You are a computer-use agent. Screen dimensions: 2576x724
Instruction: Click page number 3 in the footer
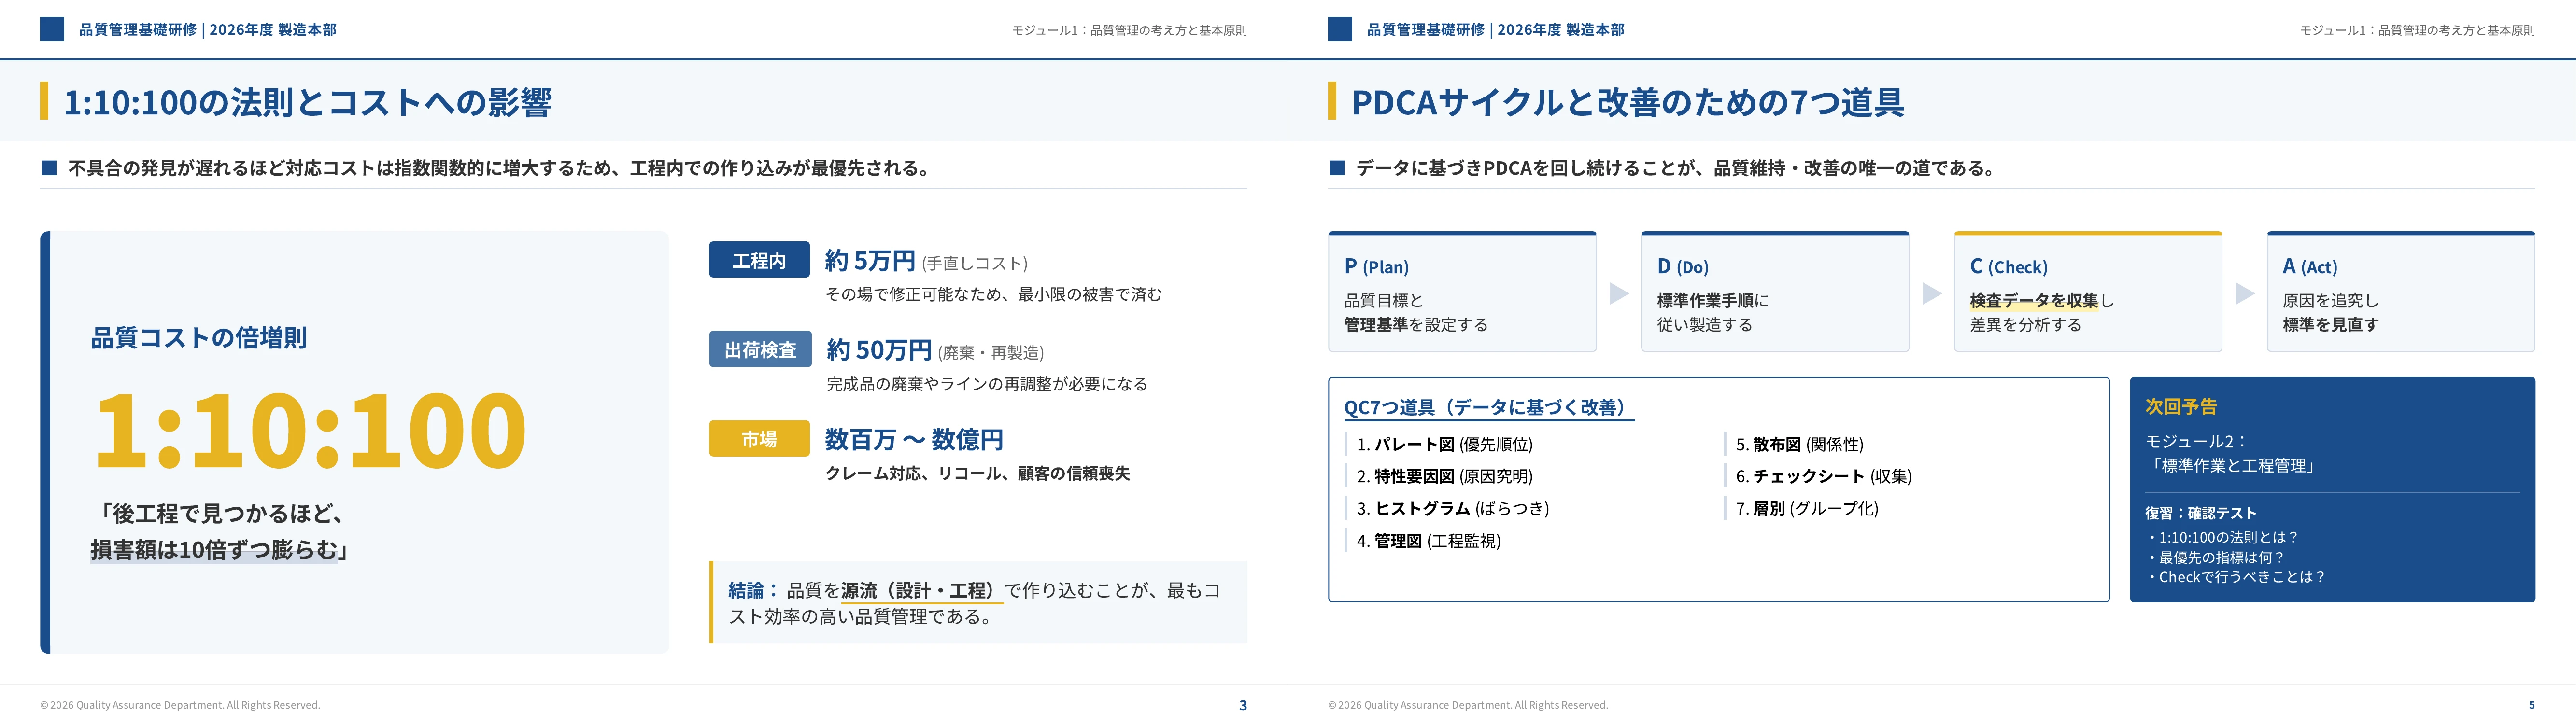[x=1243, y=705]
